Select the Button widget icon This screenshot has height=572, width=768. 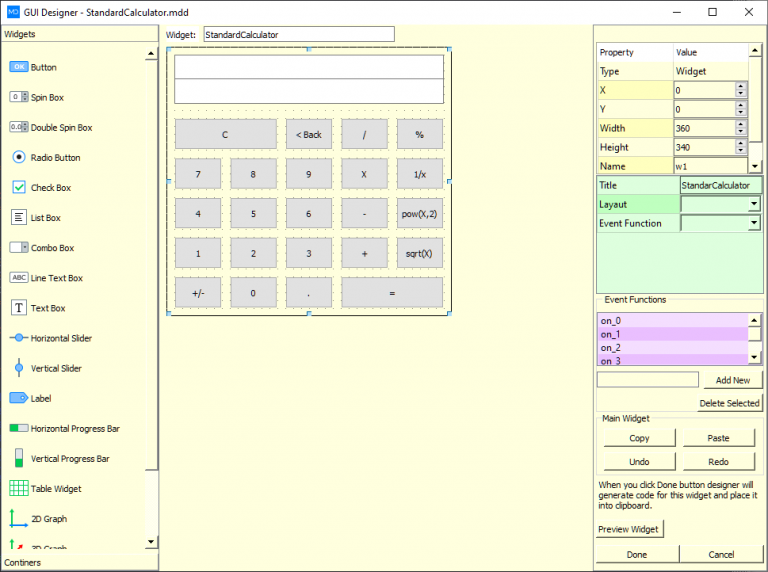click(19, 67)
